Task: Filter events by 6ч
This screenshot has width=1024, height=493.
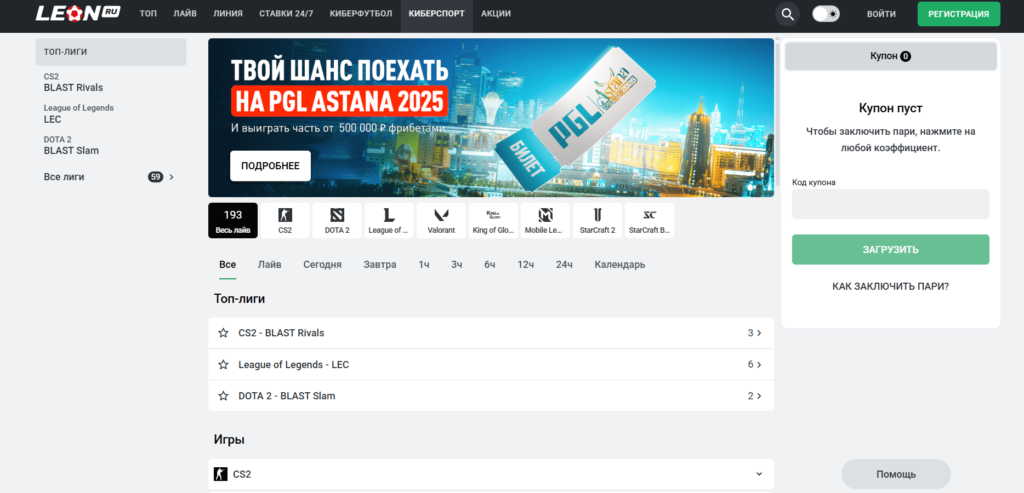Action: coord(490,264)
